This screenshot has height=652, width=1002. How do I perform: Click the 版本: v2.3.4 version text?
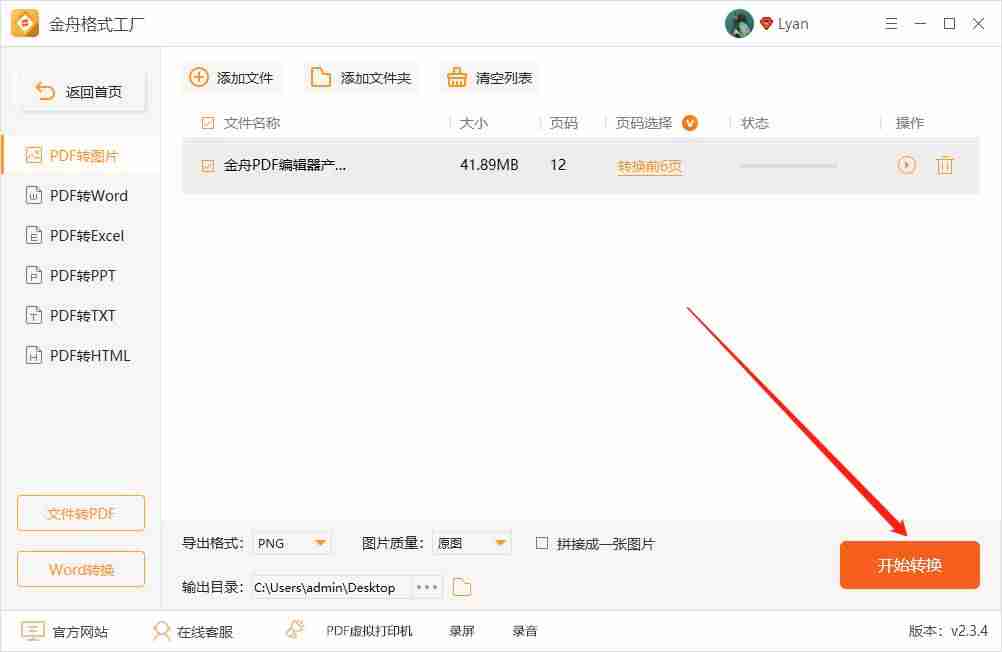click(948, 631)
